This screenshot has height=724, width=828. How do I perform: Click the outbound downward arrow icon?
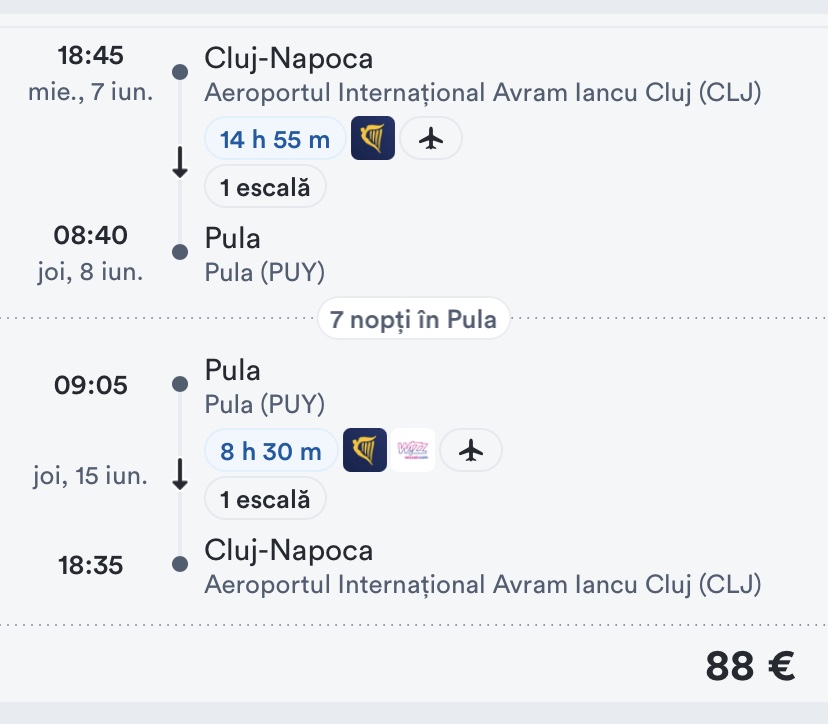(180, 163)
